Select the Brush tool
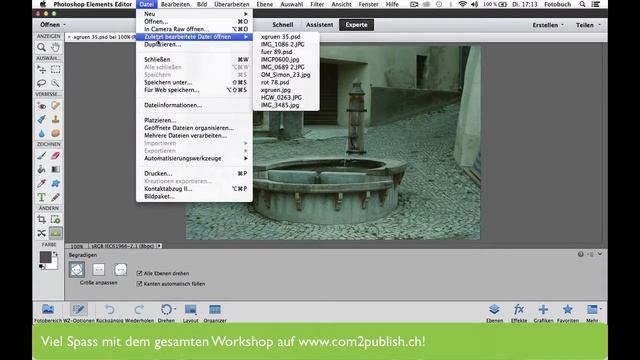This screenshot has width=640, height=360. pos(41,156)
